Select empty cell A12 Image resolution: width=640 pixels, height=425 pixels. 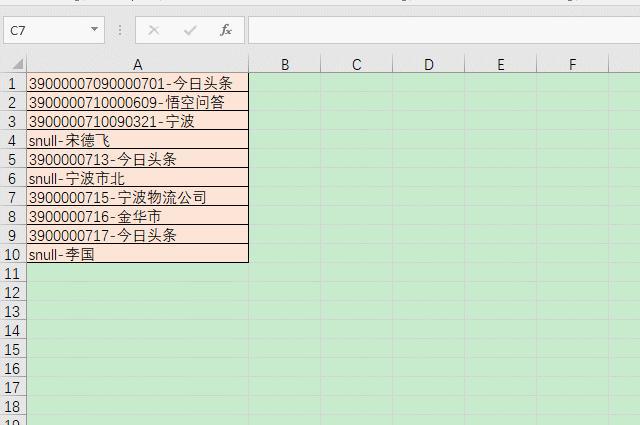coord(138,292)
